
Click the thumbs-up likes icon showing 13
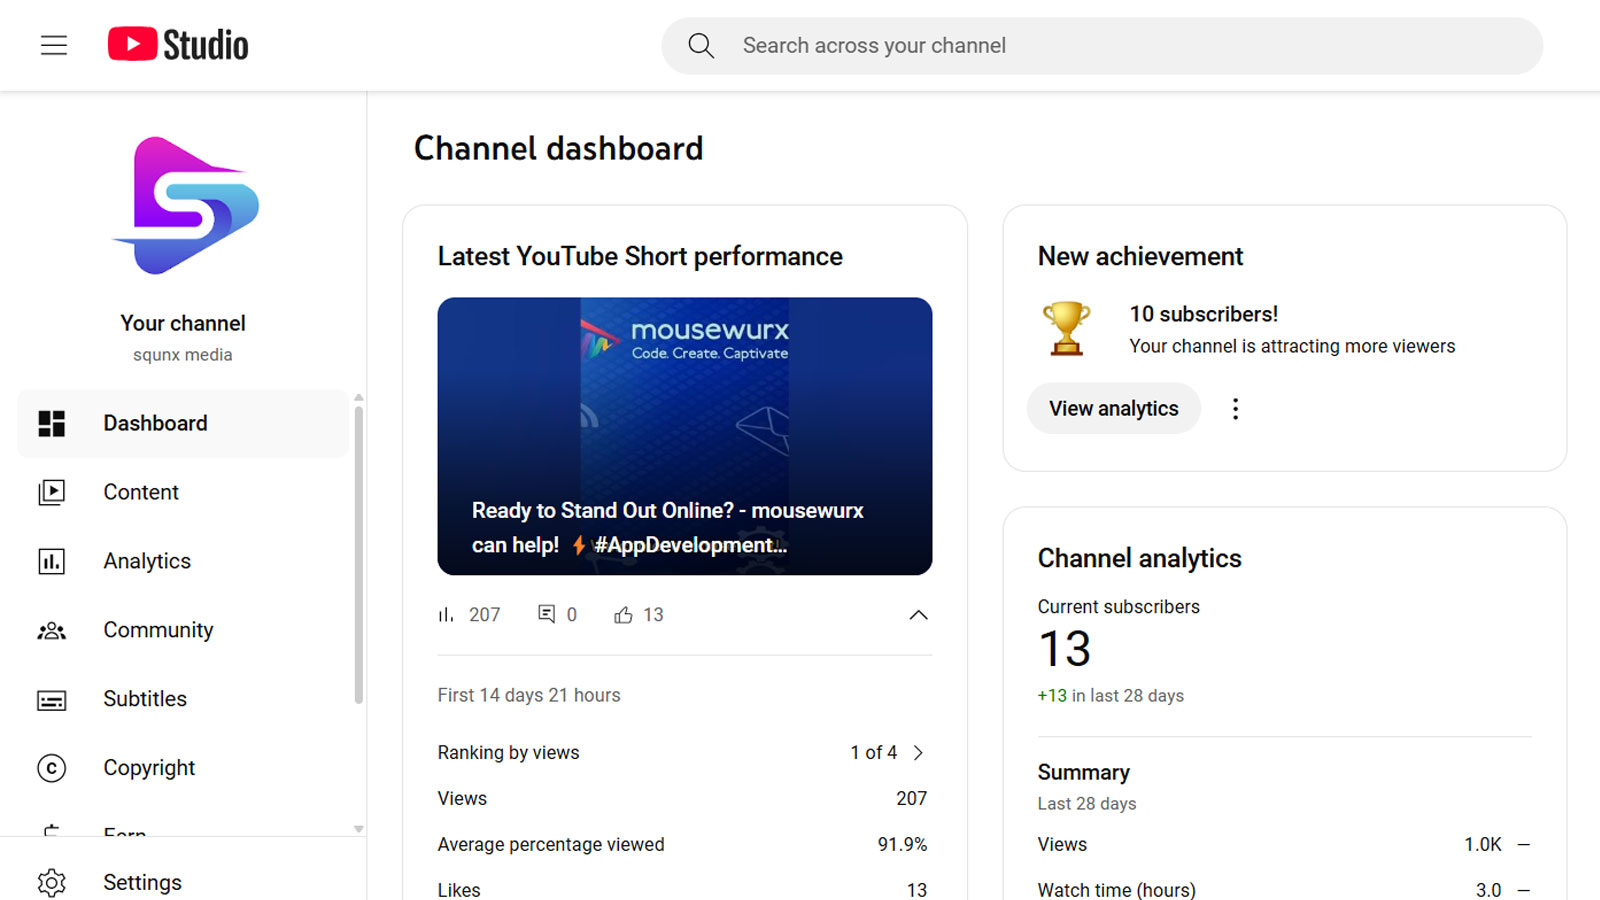pos(623,615)
